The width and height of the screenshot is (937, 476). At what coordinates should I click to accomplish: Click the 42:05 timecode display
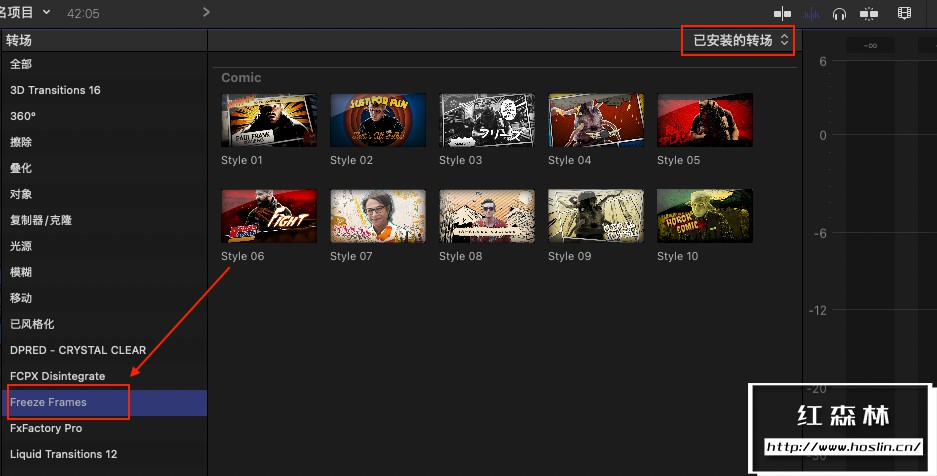pos(83,13)
